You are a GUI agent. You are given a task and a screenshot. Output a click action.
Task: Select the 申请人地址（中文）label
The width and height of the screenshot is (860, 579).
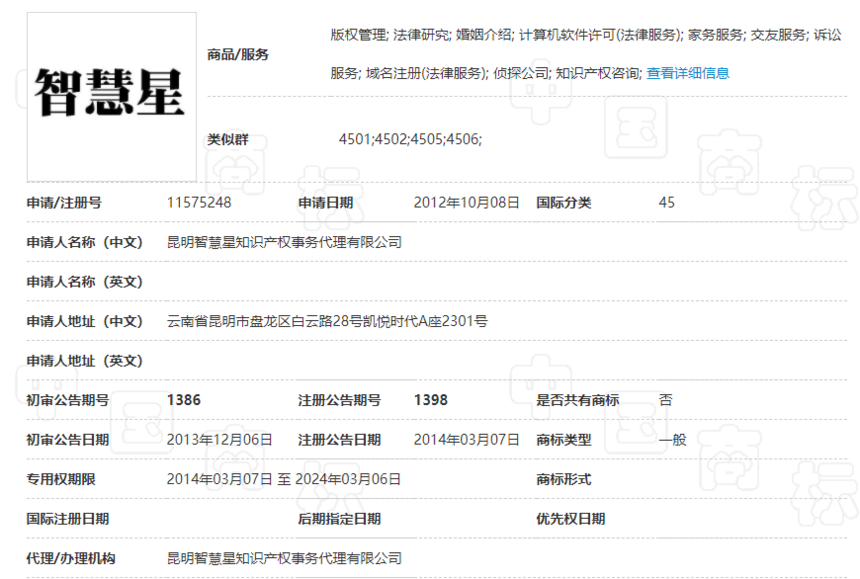84,321
